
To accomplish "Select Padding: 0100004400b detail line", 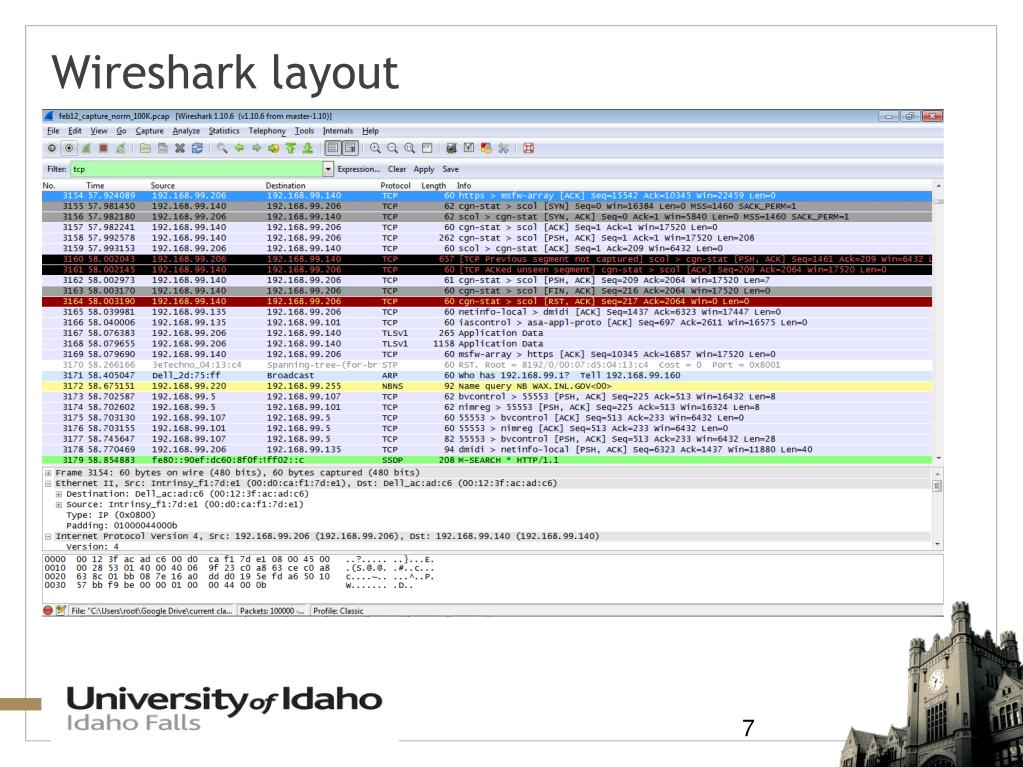I will click(x=121, y=526).
